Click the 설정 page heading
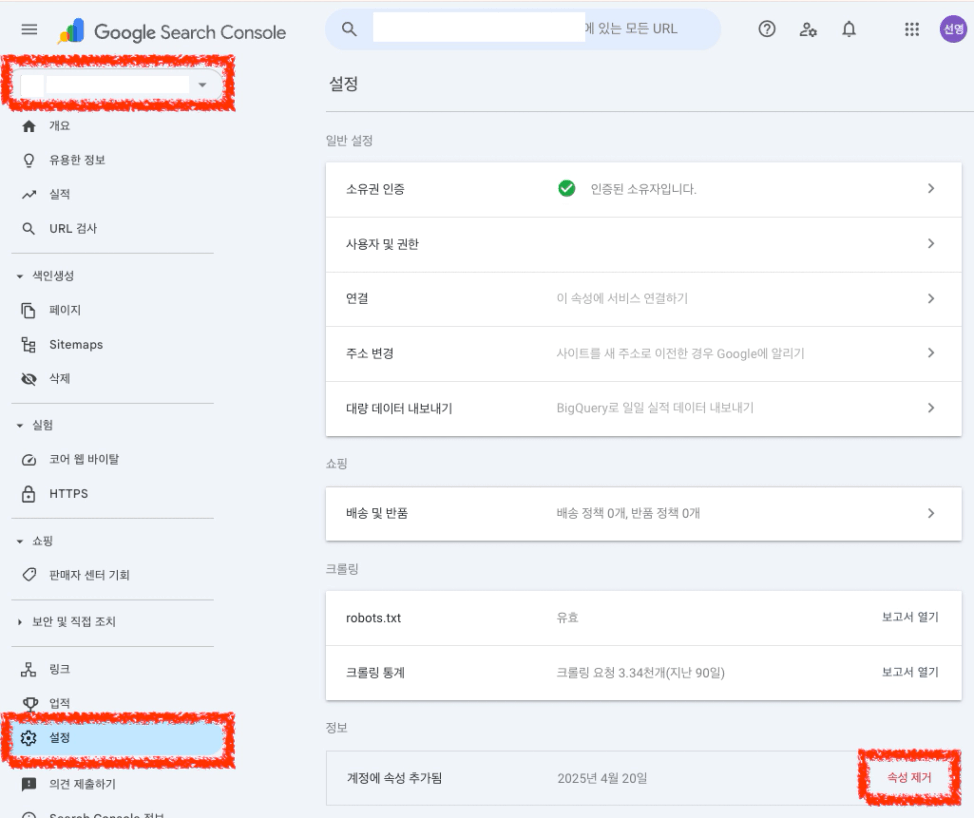The width and height of the screenshot is (974, 818). click(344, 84)
